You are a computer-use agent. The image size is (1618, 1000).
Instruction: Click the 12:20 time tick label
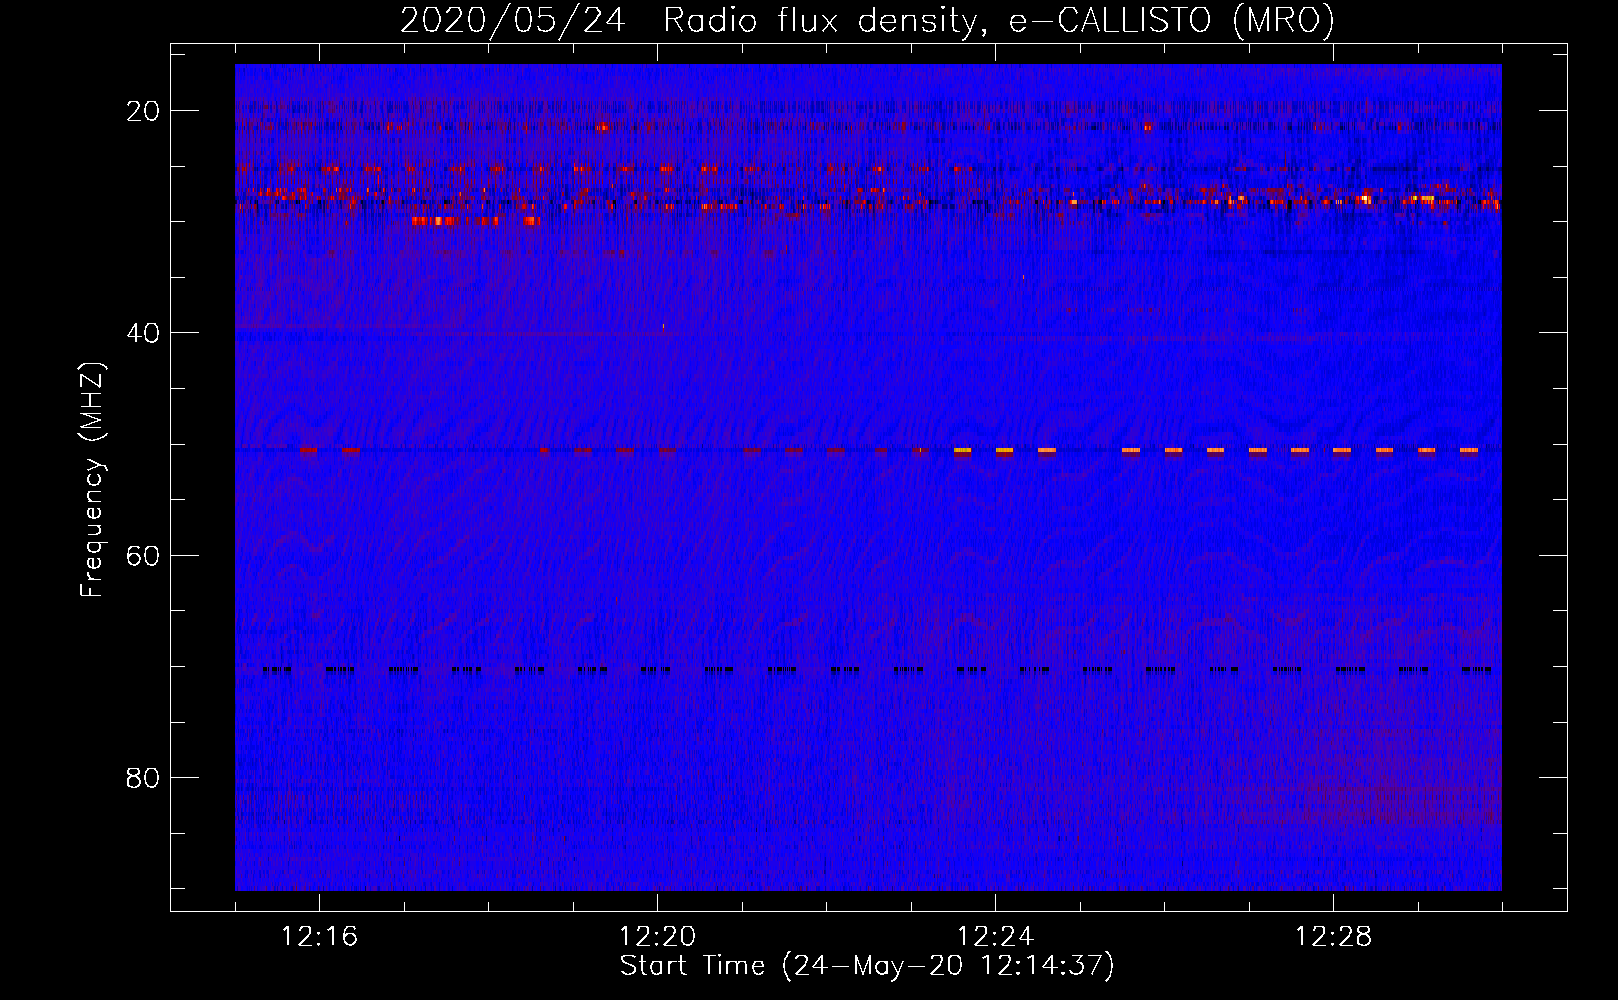click(x=658, y=937)
